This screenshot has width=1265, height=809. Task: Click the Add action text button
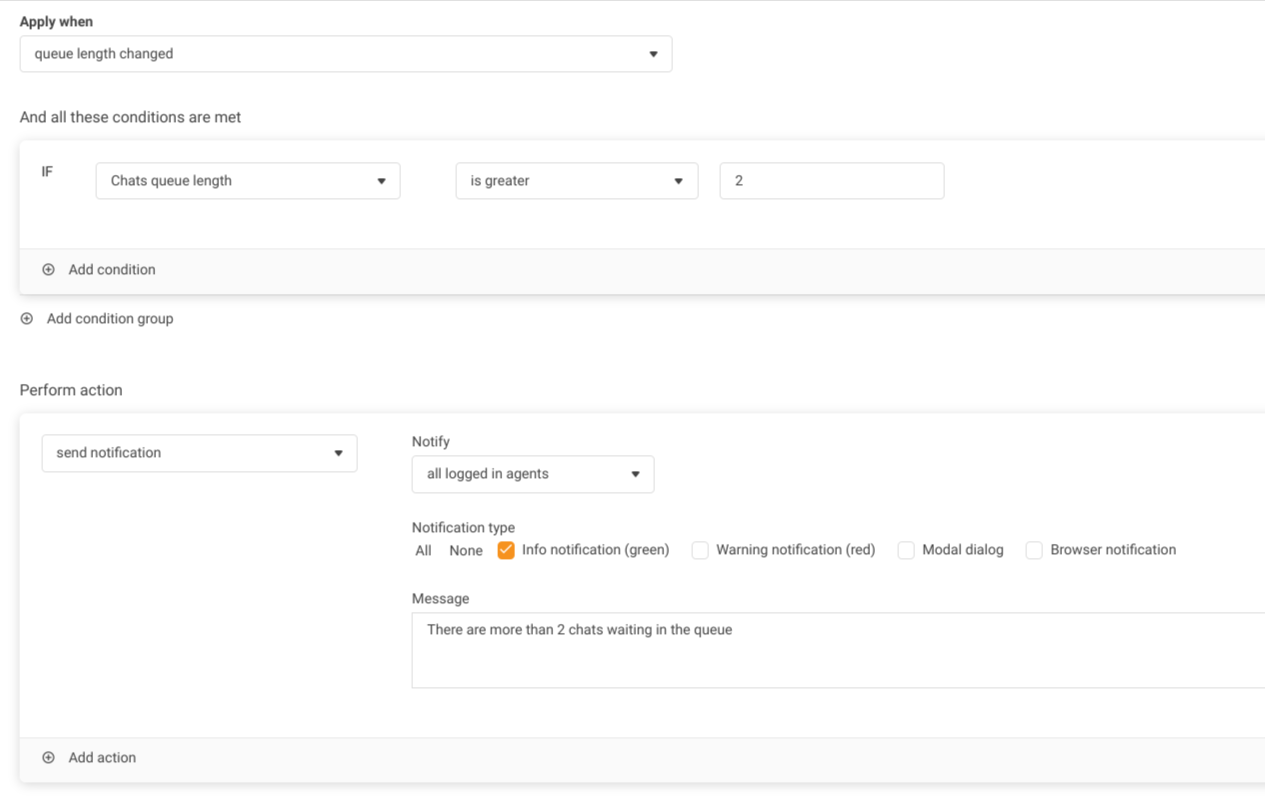(102, 758)
